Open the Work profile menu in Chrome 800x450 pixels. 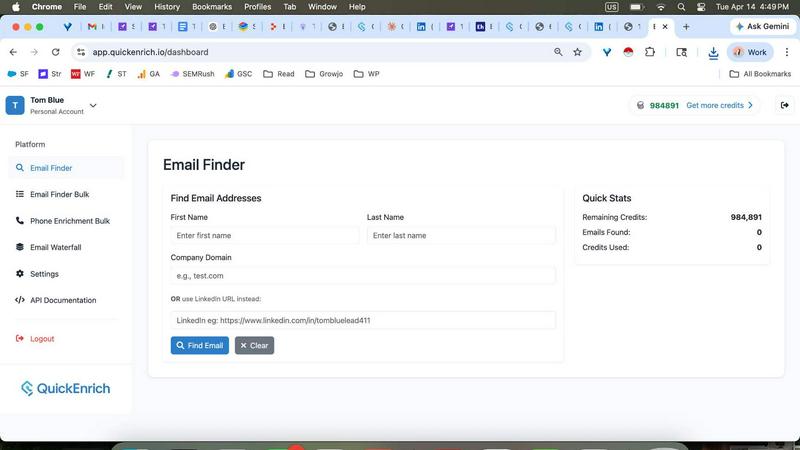pos(749,52)
